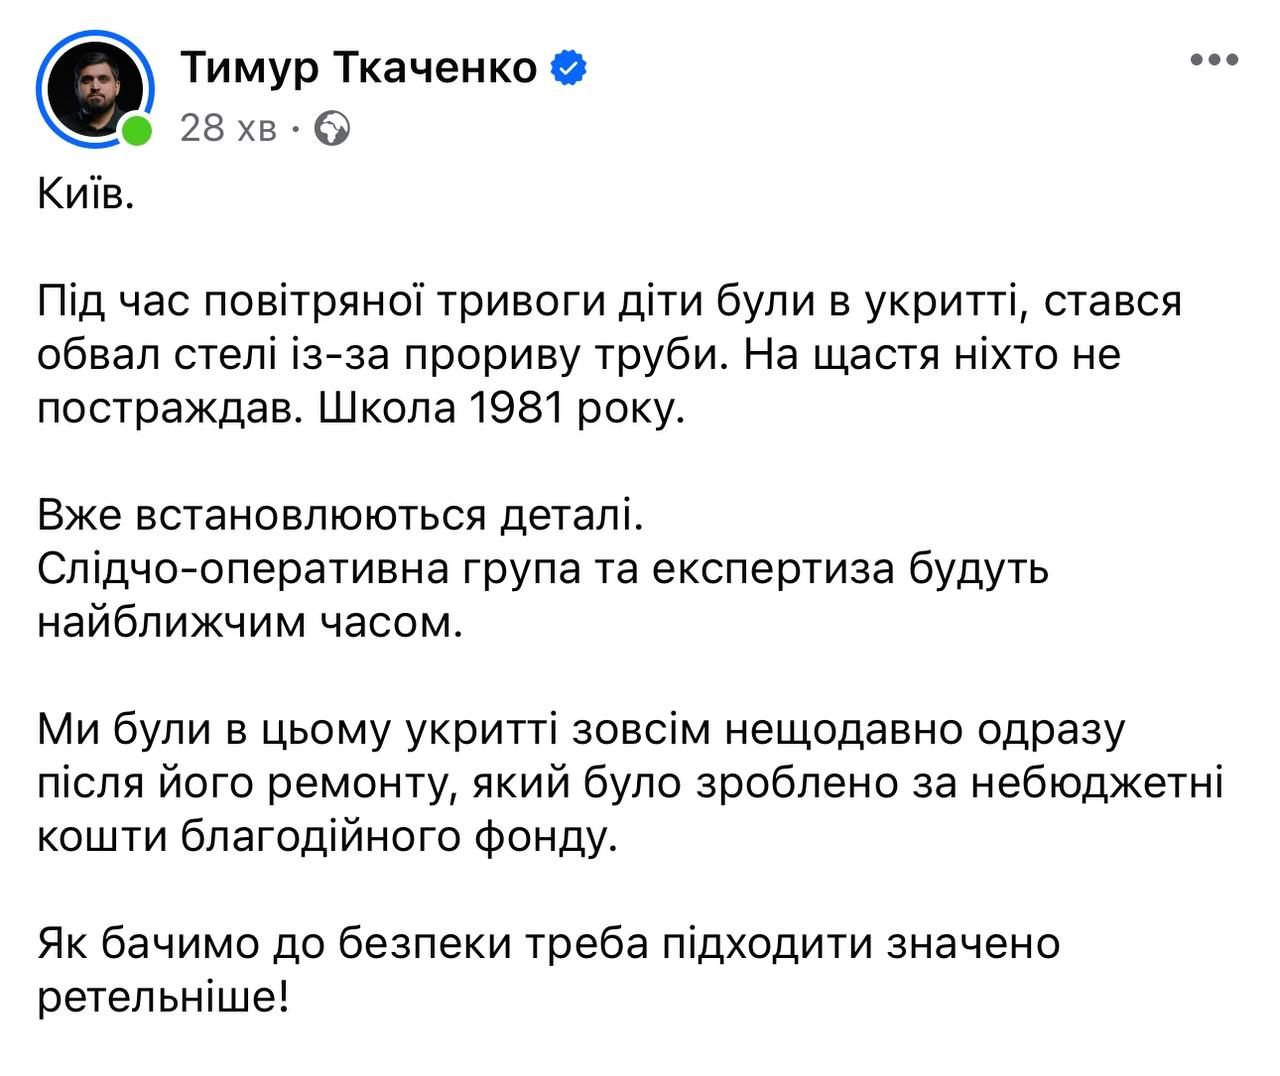This screenshot has width=1280, height=1076.
Task: Click the verification checkmark beside Тимур Ткаченко
Action: tap(568, 66)
